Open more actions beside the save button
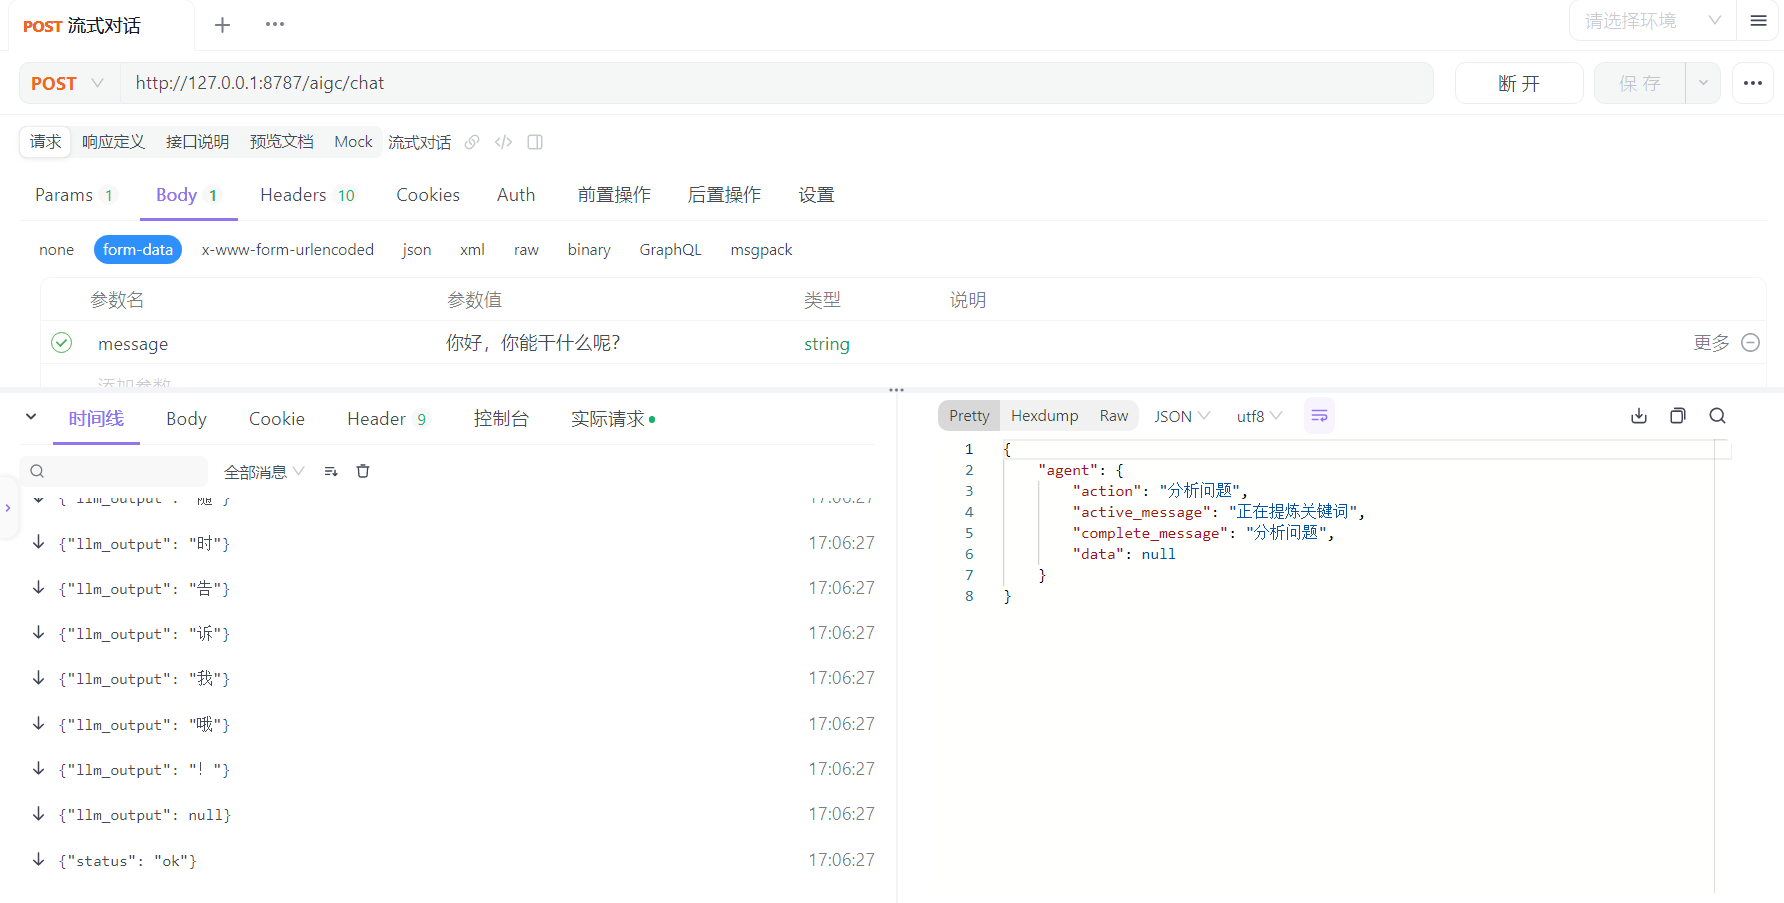This screenshot has height=903, width=1784. tap(1752, 83)
